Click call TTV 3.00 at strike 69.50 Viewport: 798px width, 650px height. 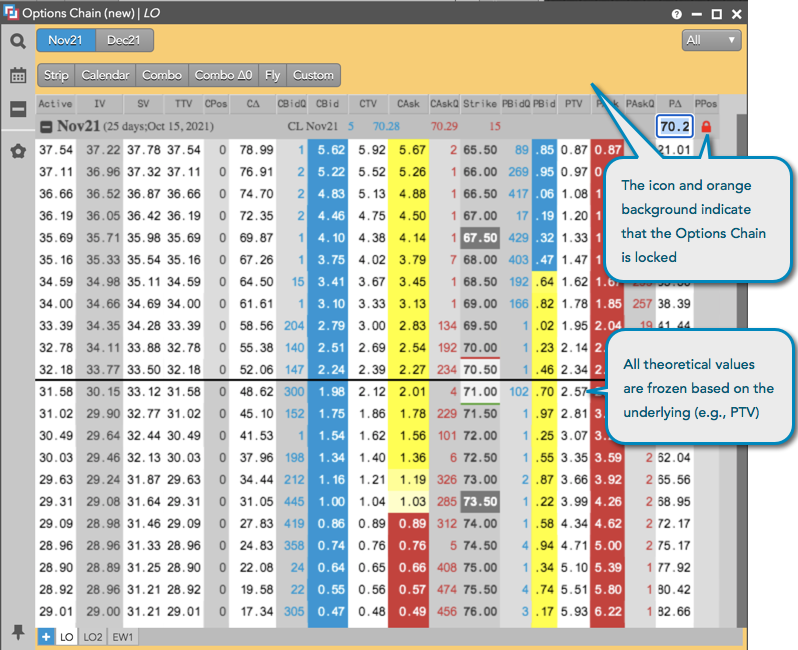coord(367,326)
